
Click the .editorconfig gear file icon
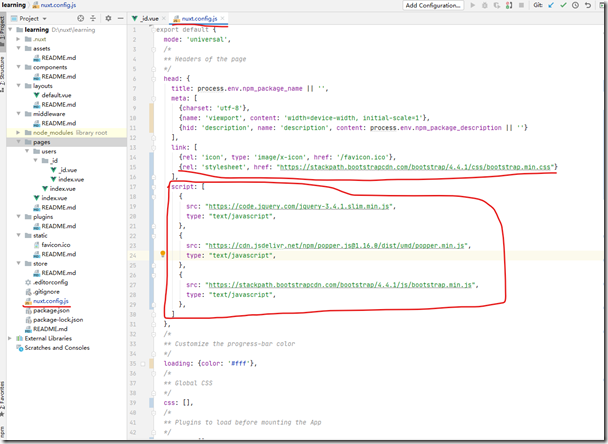[x=28, y=282]
